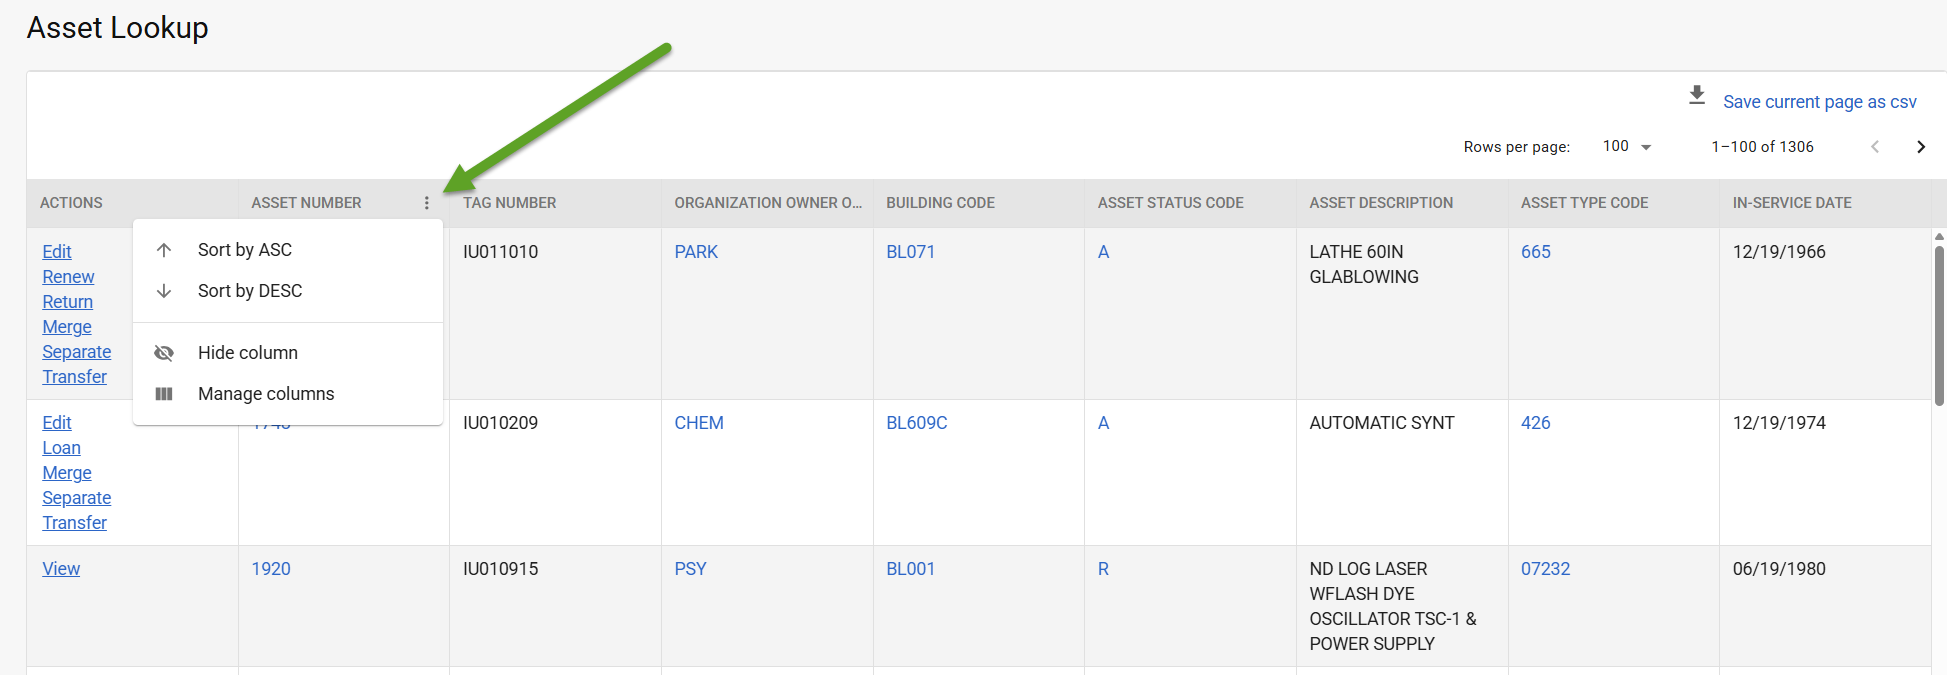Go to the next page of results
Screen dimensions: 1947x675
tap(1921, 146)
